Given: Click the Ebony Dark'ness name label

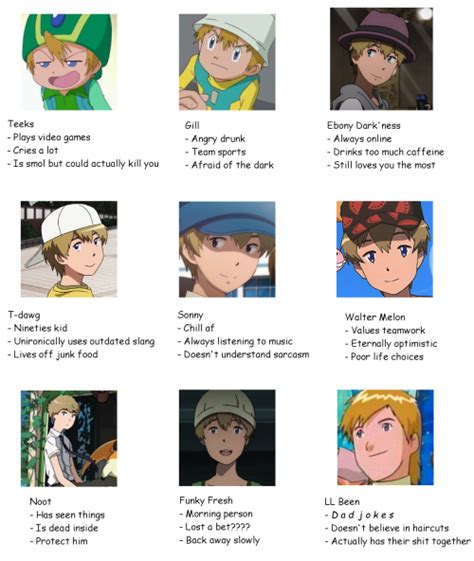Looking at the screenshot, I should pos(363,125).
